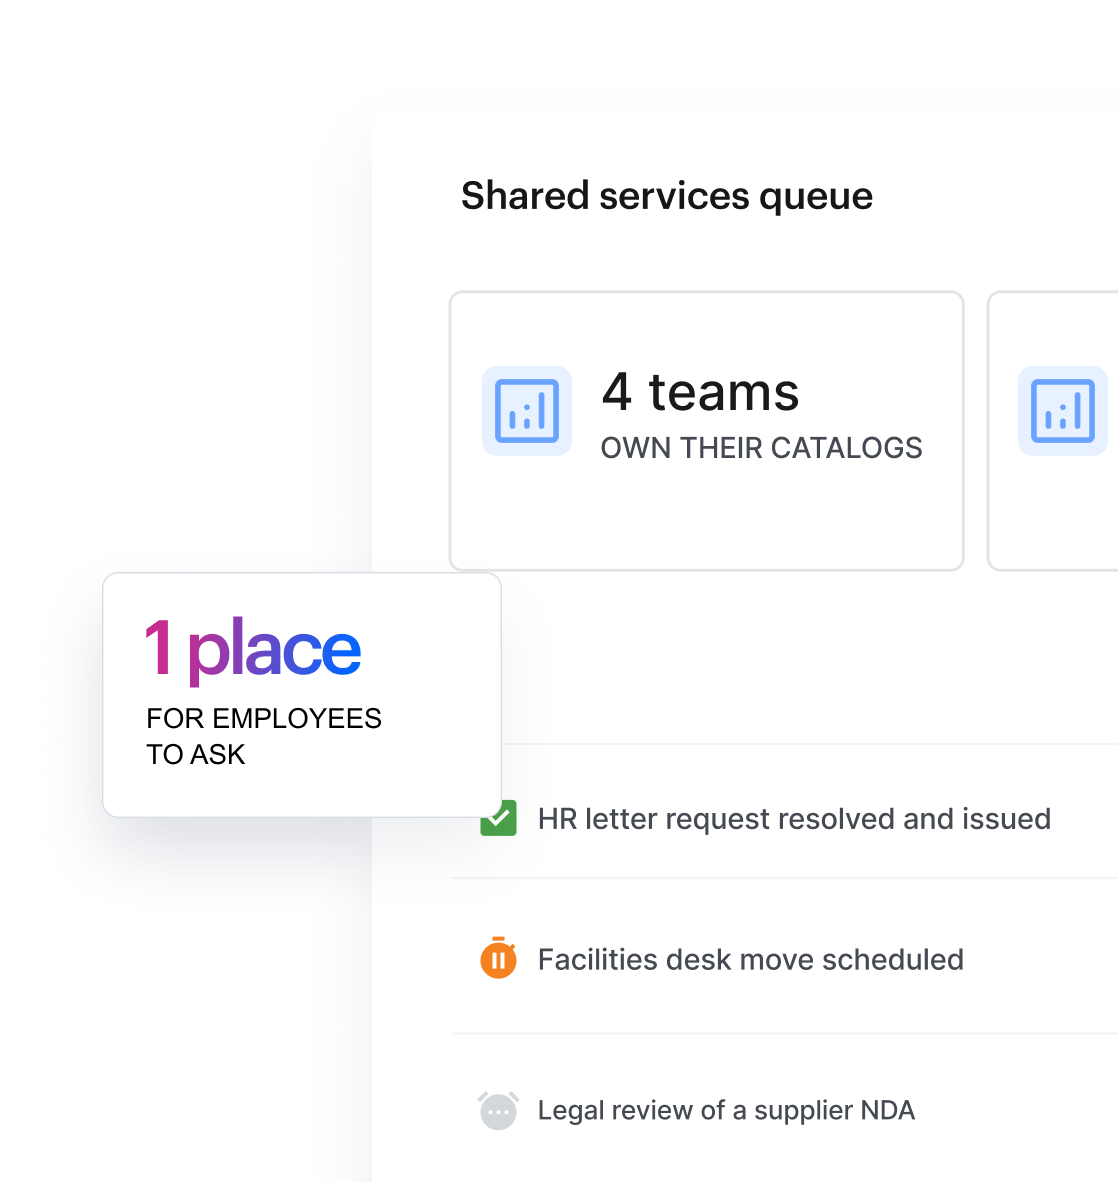Select the Shared services queue heading
Screen dimensions: 1118x1182
coord(667,196)
